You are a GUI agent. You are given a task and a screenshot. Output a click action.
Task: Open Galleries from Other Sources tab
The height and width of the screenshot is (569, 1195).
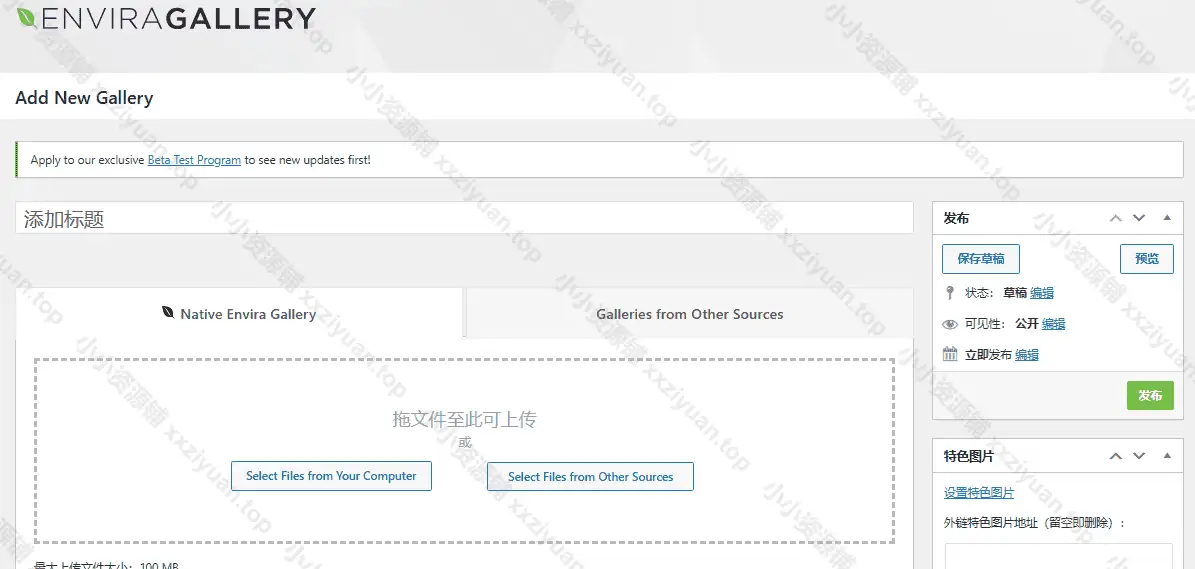pos(689,314)
